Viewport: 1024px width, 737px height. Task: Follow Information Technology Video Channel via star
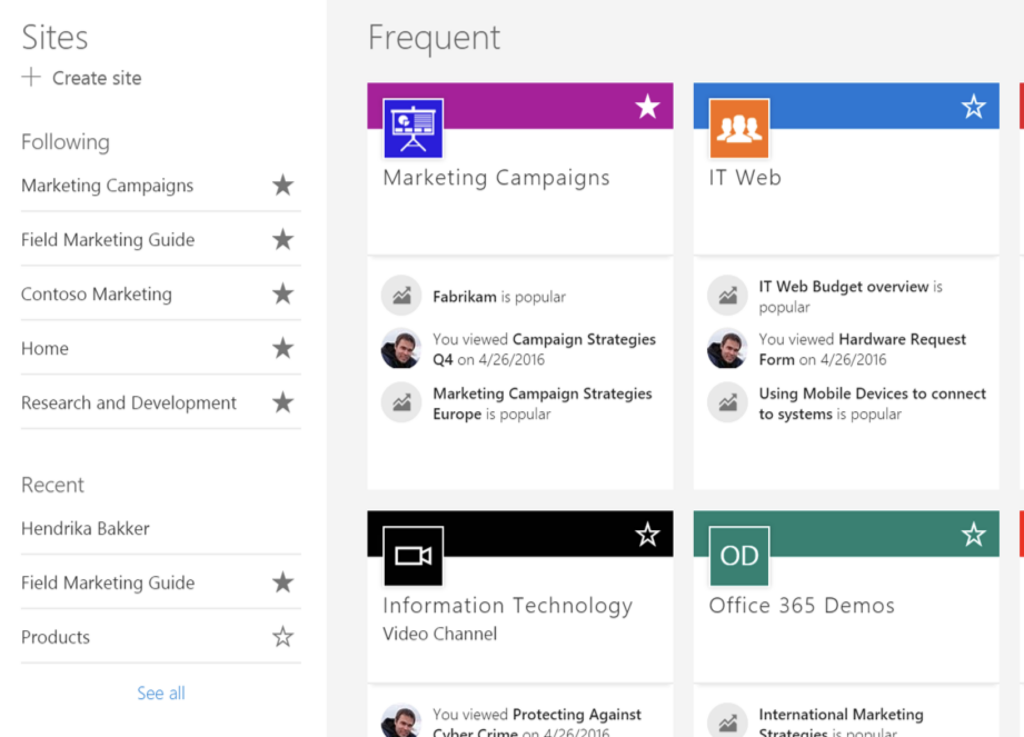(647, 535)
